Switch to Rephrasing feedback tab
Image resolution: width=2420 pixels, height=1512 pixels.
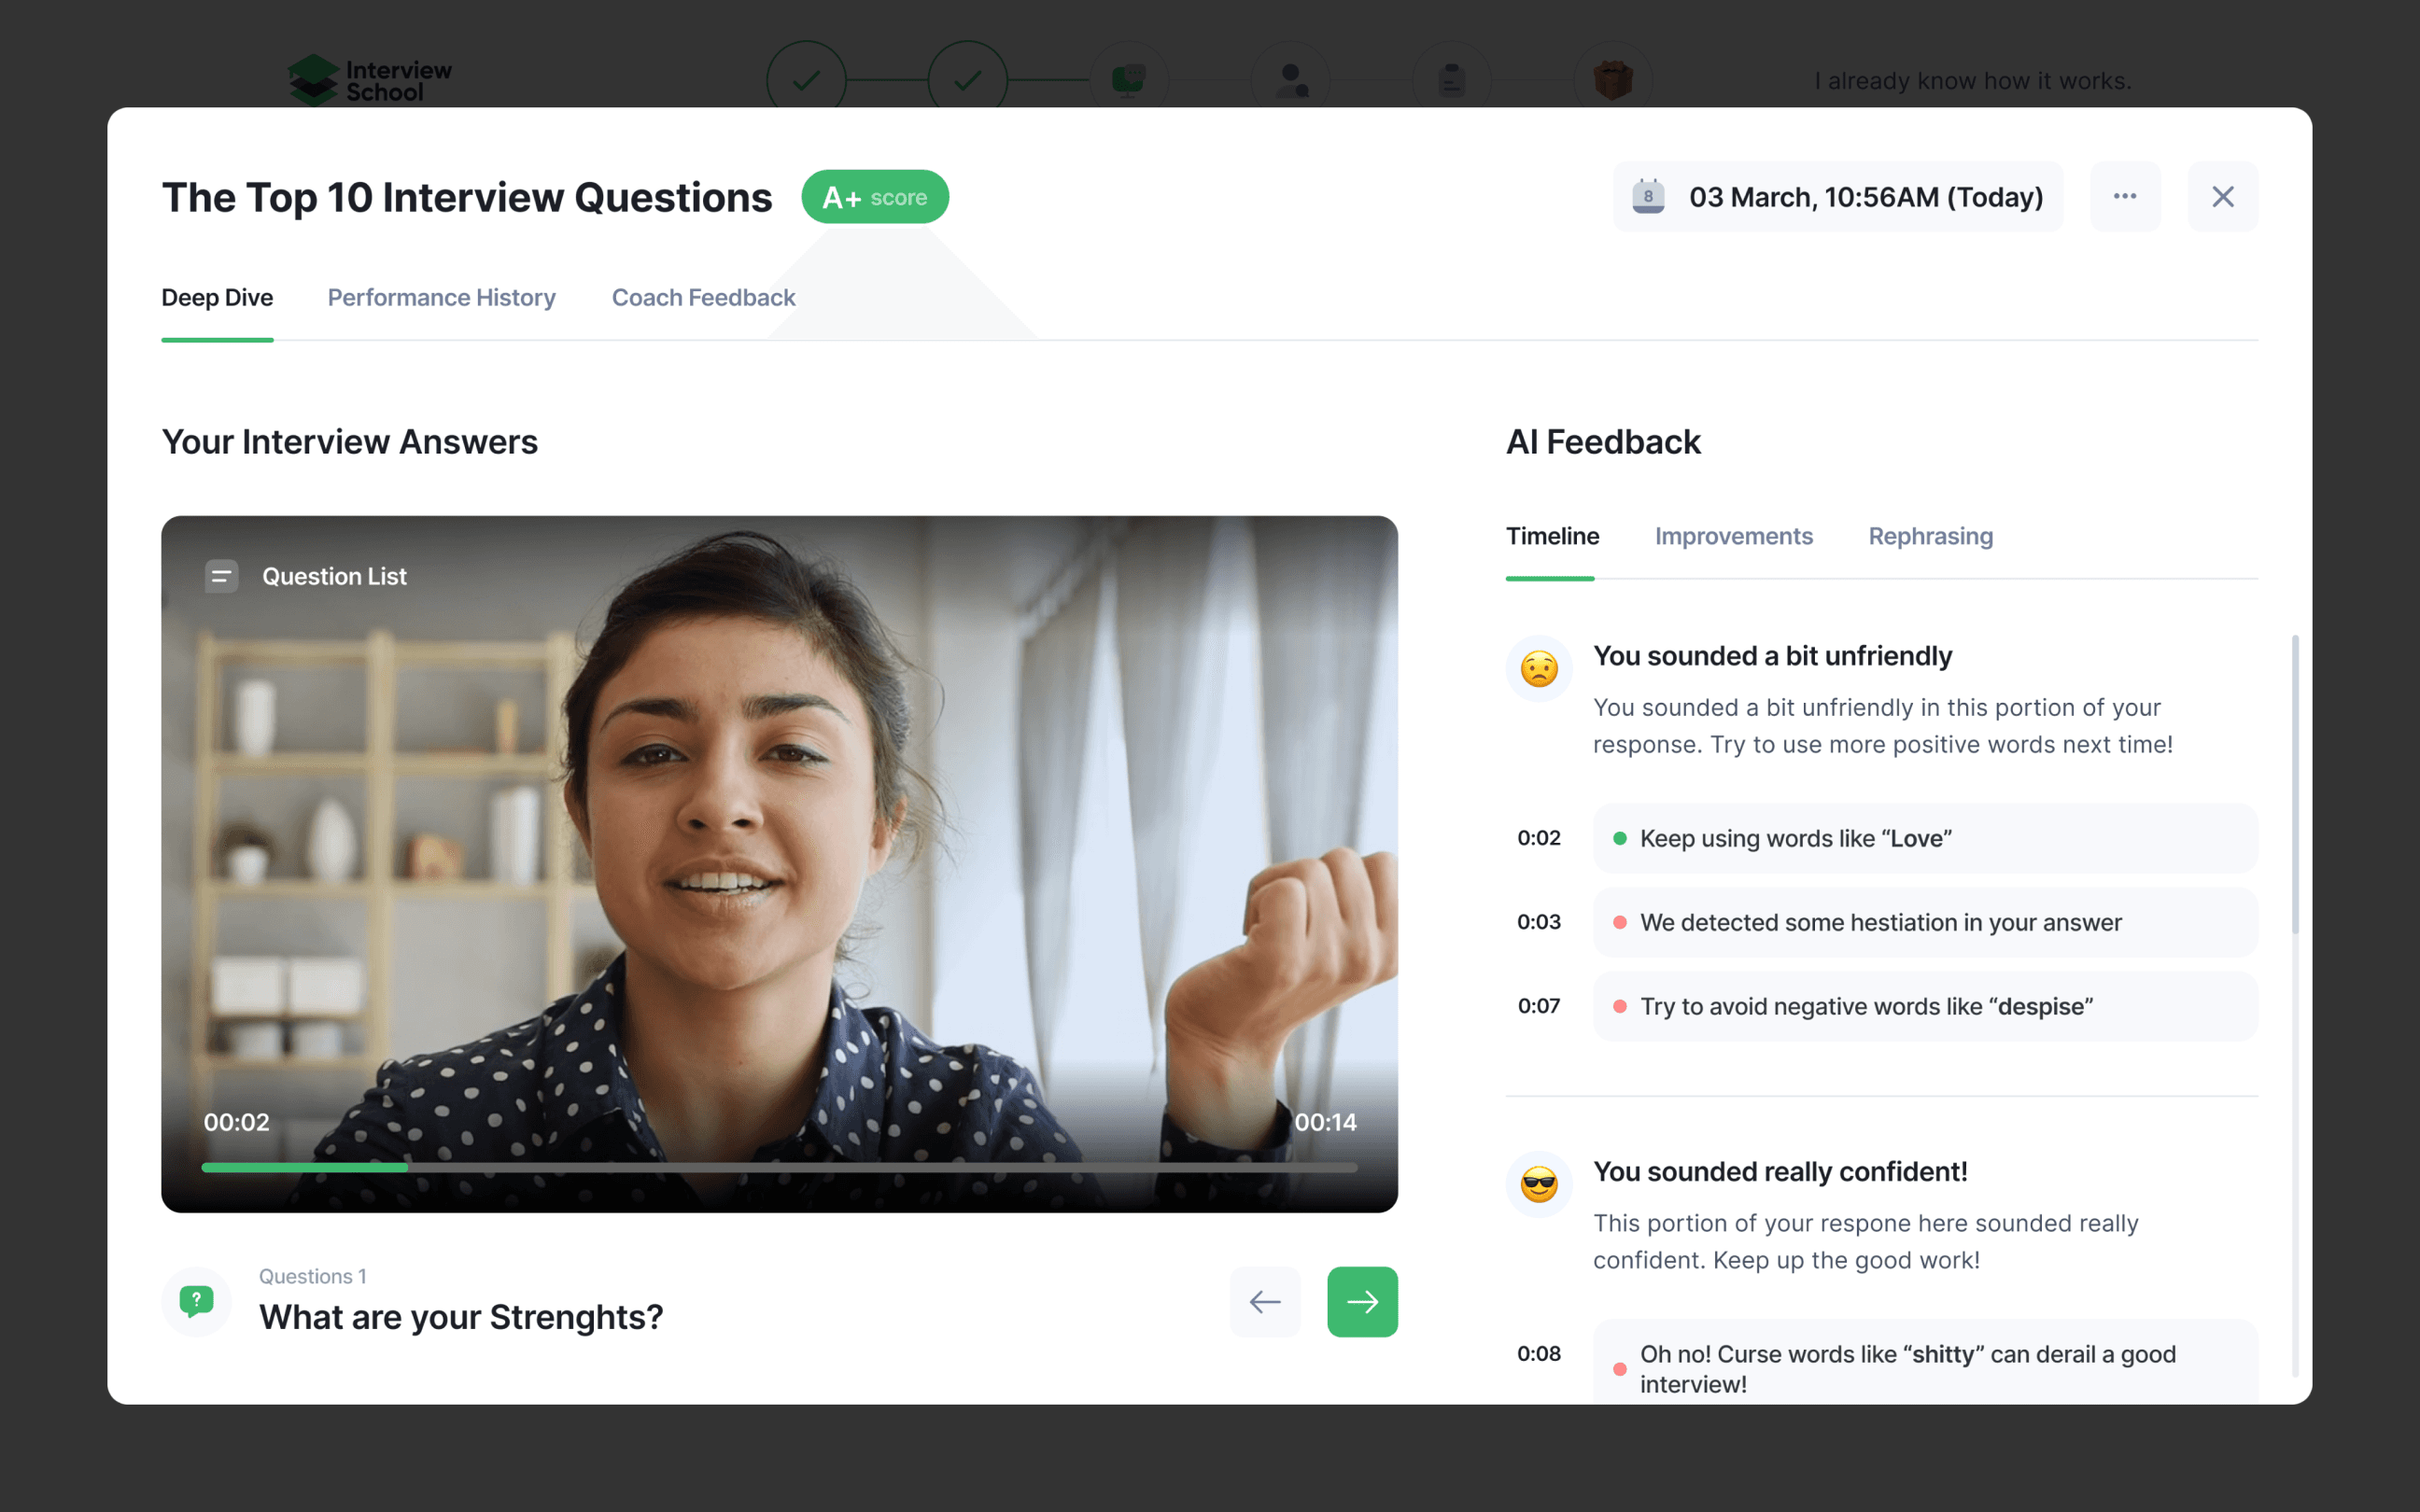[x=1930, y=537]
